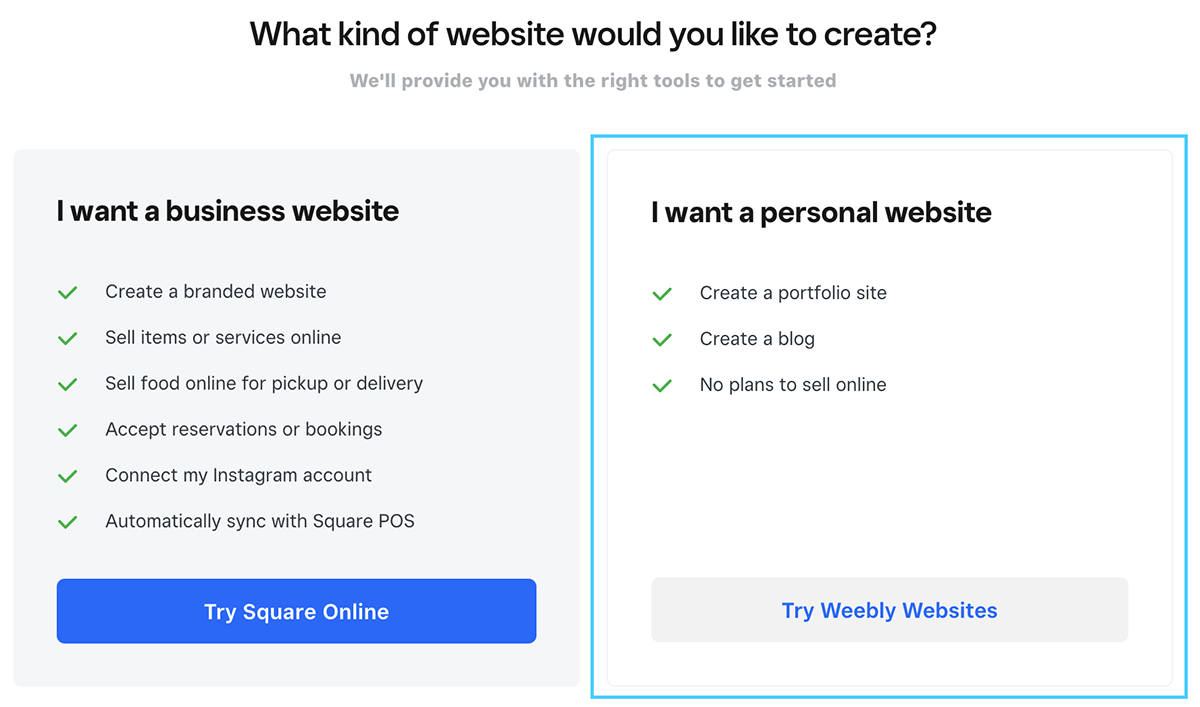The width and height of the screenshot is (1200, 707).
Task: Select checkmark next to Square POS sync
Action: (x=68, y=523)
